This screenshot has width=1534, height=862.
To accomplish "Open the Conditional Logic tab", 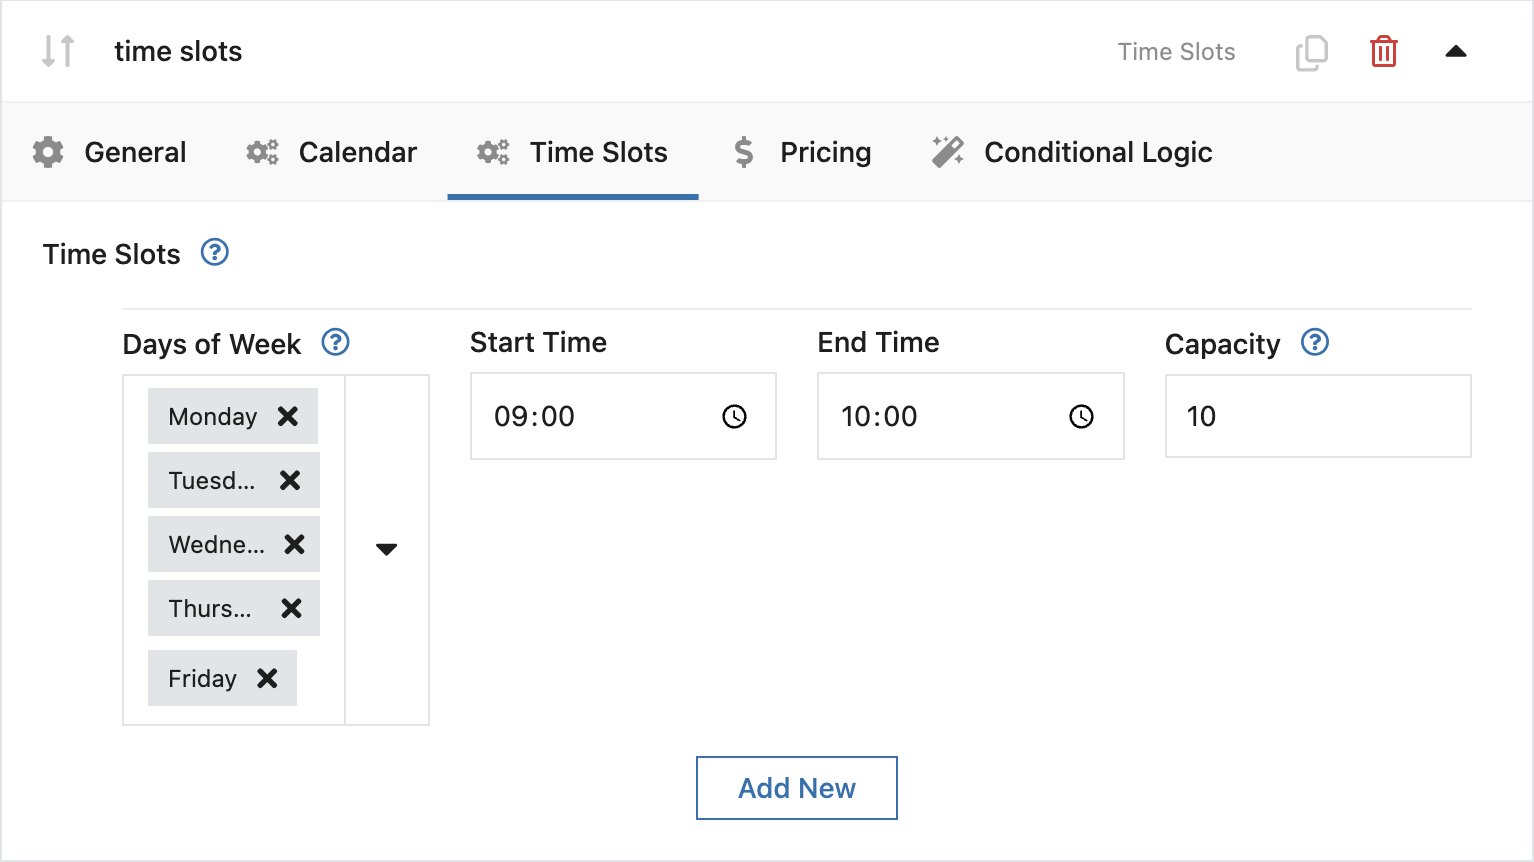I will point(1072,152).
